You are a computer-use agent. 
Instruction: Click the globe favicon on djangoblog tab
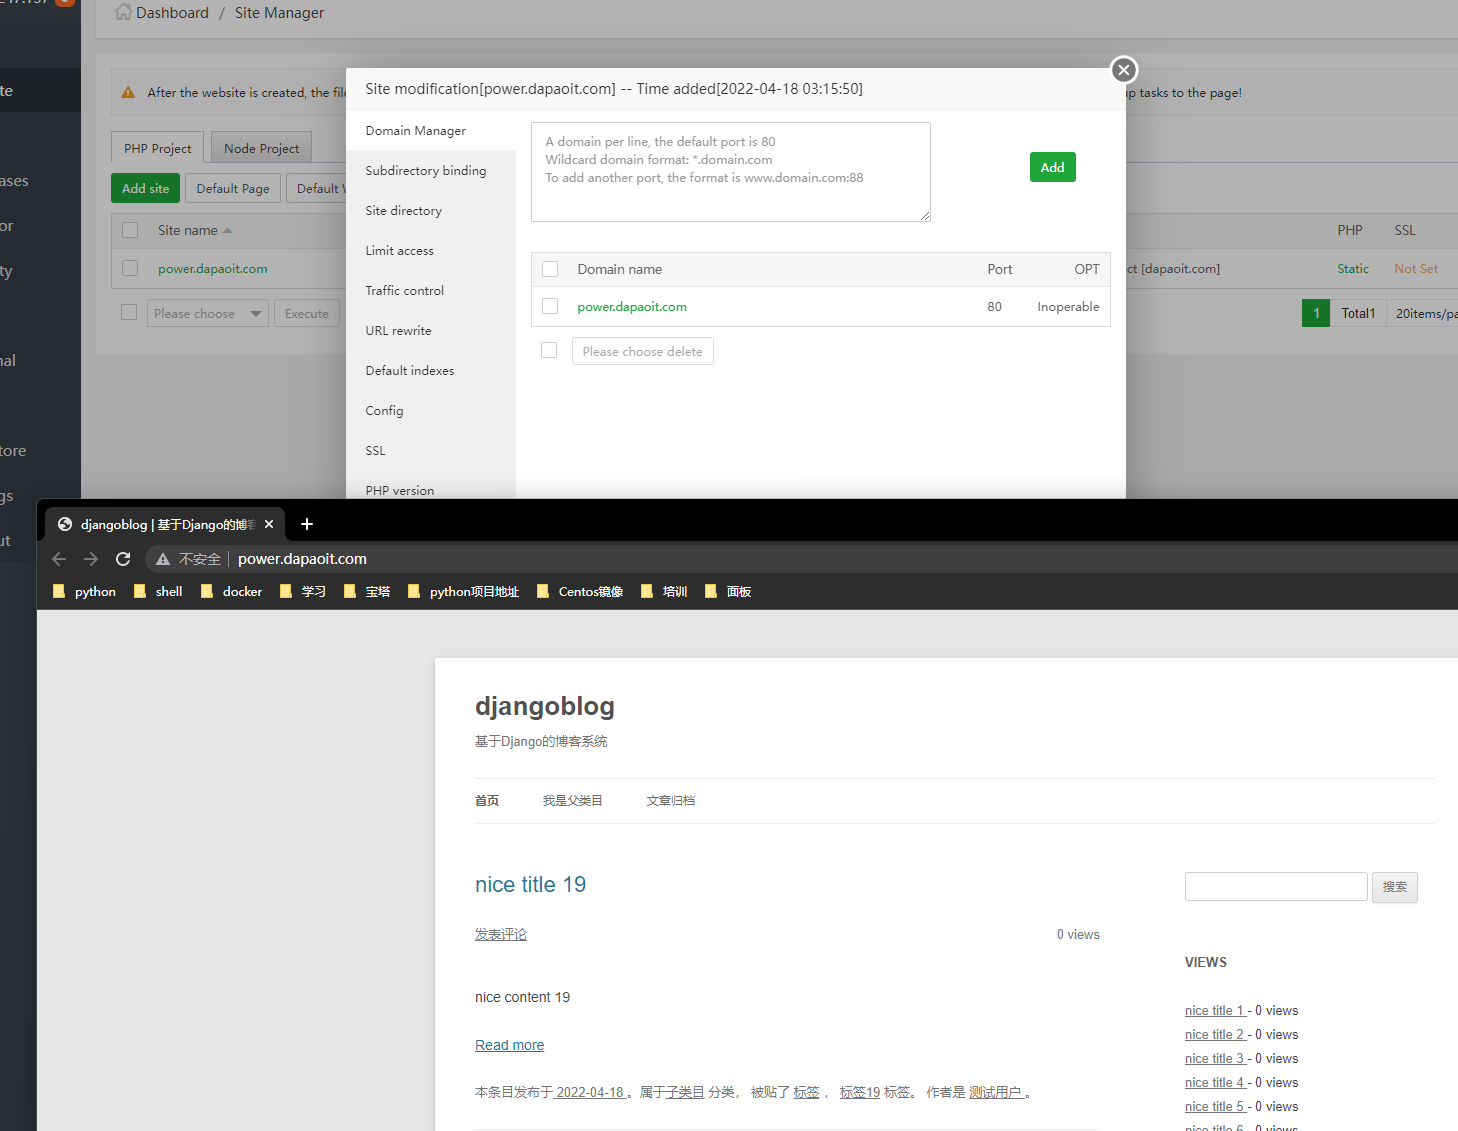(65, 524)
